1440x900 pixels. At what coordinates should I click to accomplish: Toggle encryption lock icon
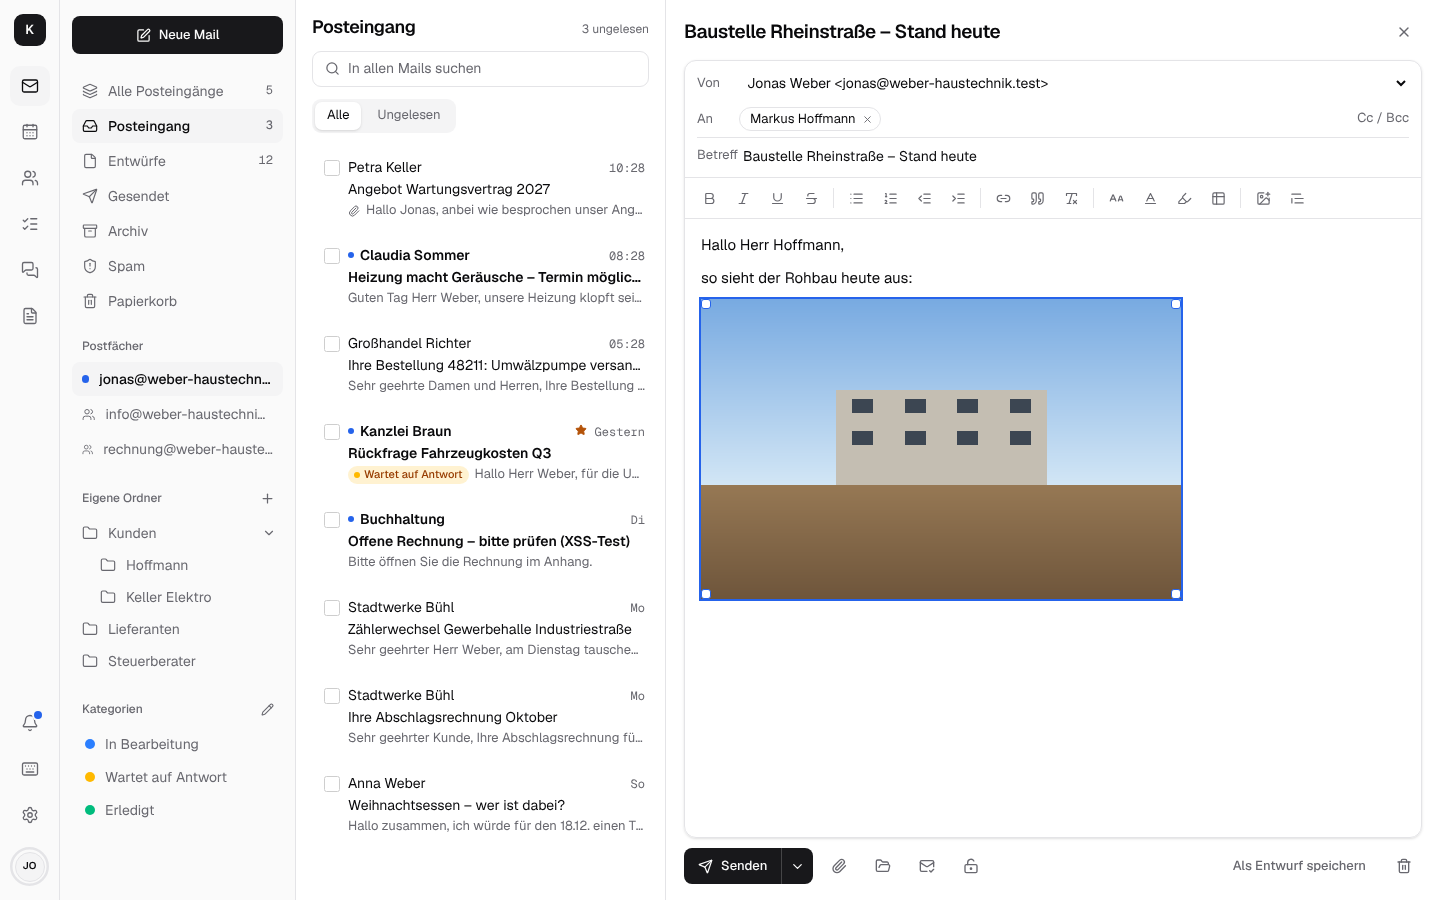[971, 866]
